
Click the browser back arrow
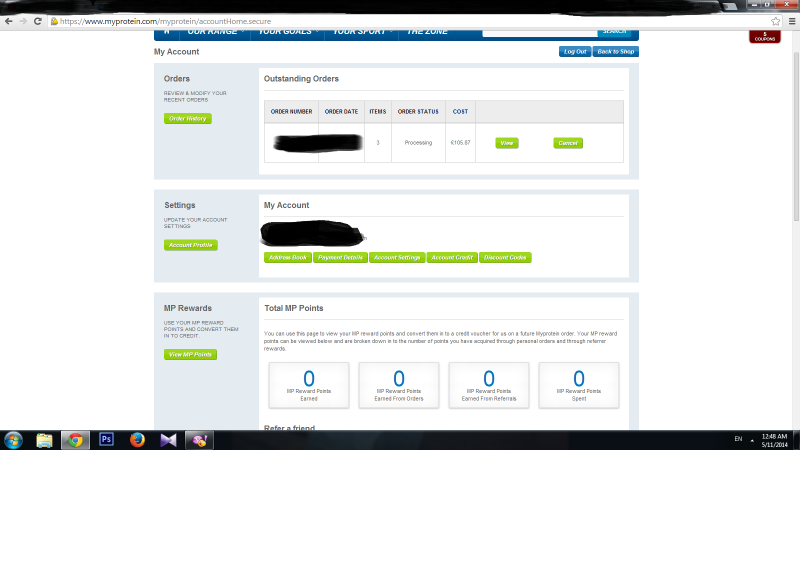9,21
